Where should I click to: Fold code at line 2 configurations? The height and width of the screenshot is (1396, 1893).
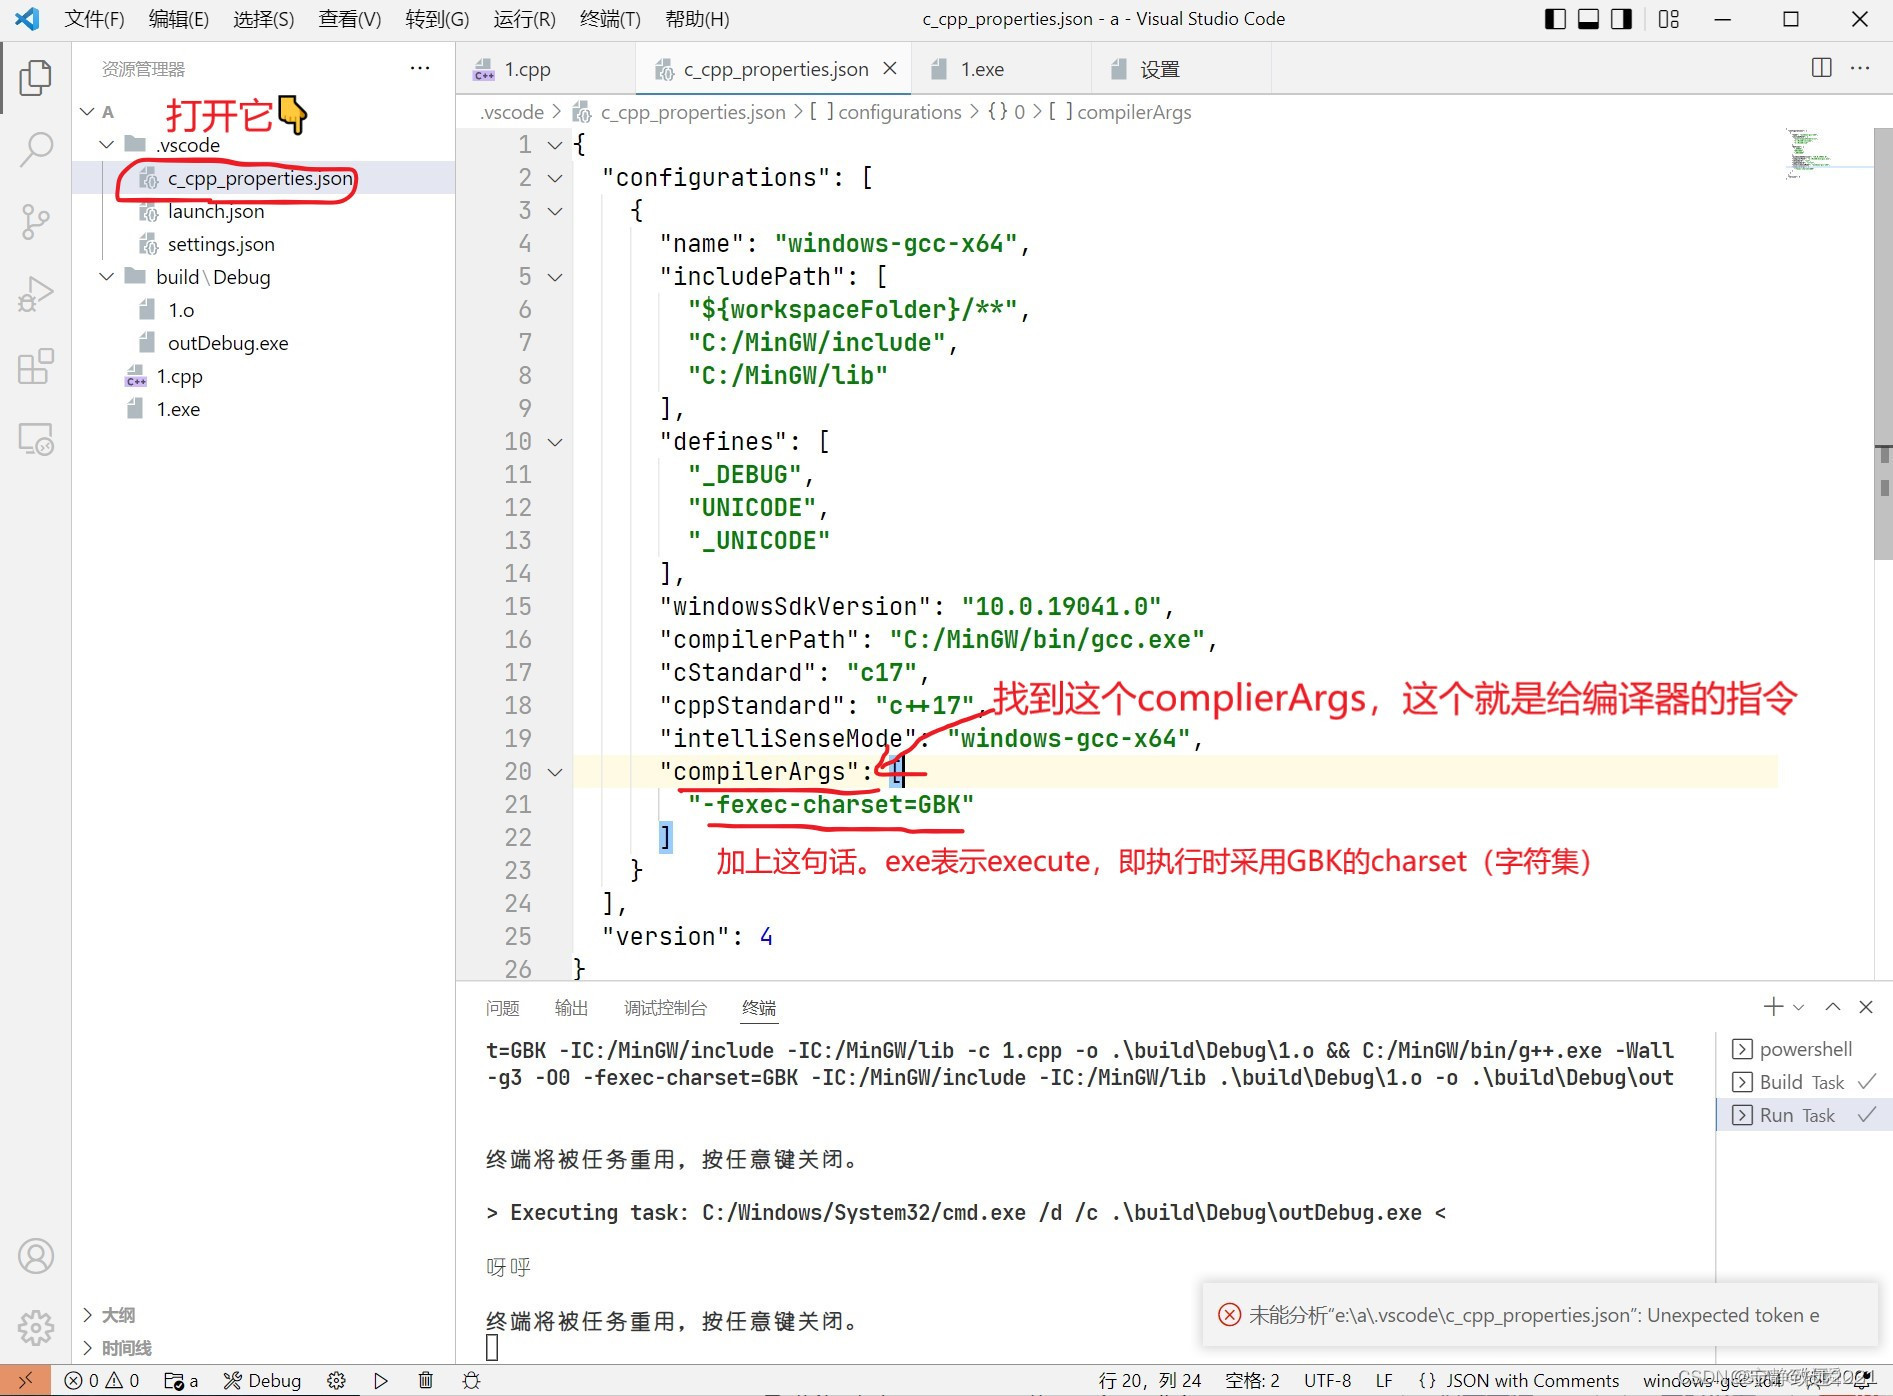point(555,178)
